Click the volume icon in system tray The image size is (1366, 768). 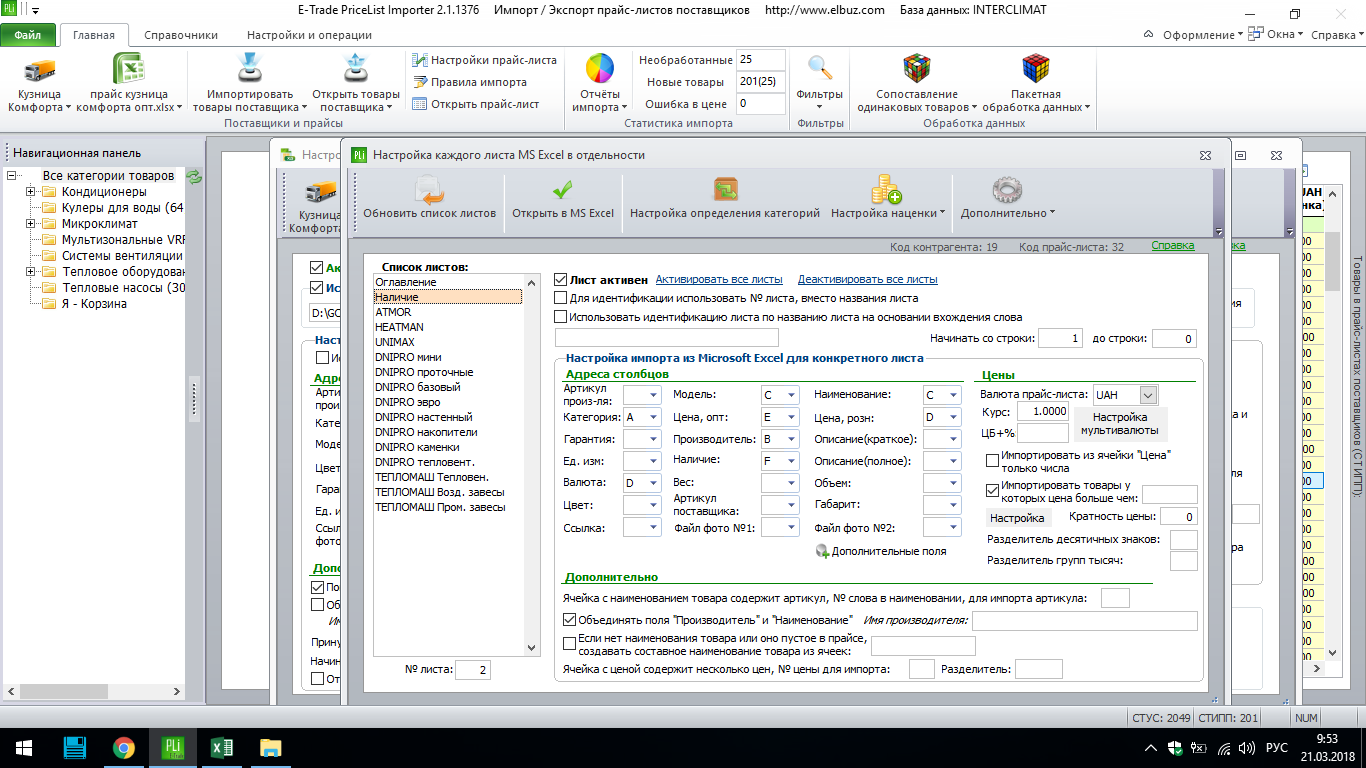tap(1246, 748)
